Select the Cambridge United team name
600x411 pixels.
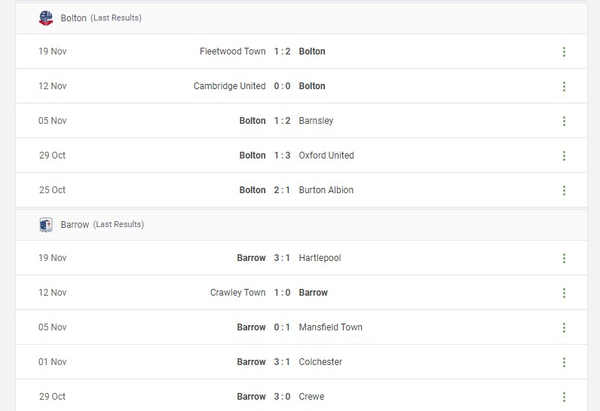pyautogui.click(x=230, y=86)
